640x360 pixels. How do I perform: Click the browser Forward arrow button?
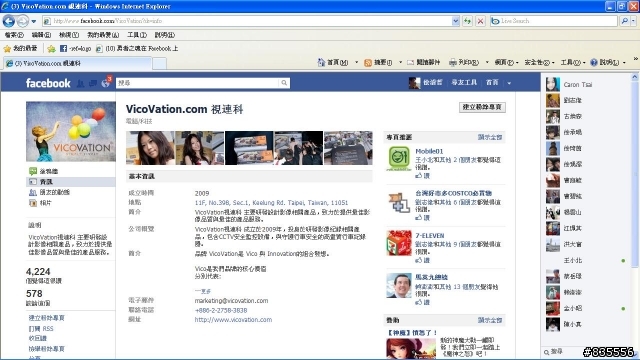(23, 21)
